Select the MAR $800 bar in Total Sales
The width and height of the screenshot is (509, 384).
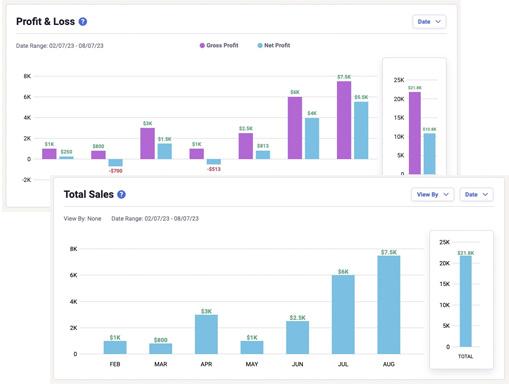click(x=161, y=349)
